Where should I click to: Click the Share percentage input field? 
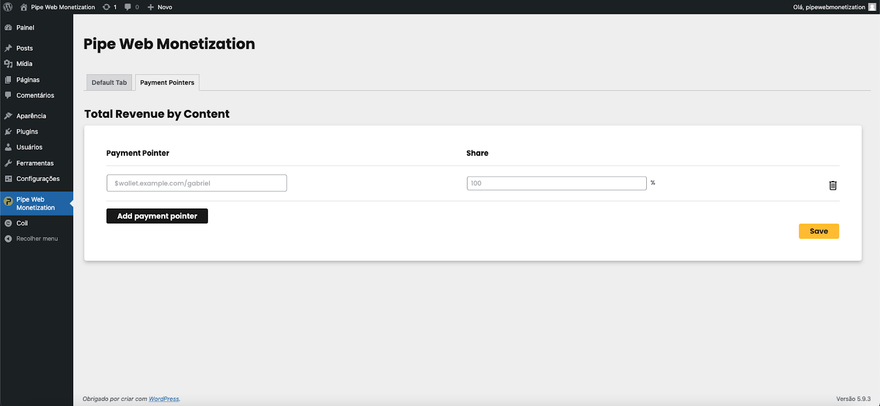pos(556,183)
